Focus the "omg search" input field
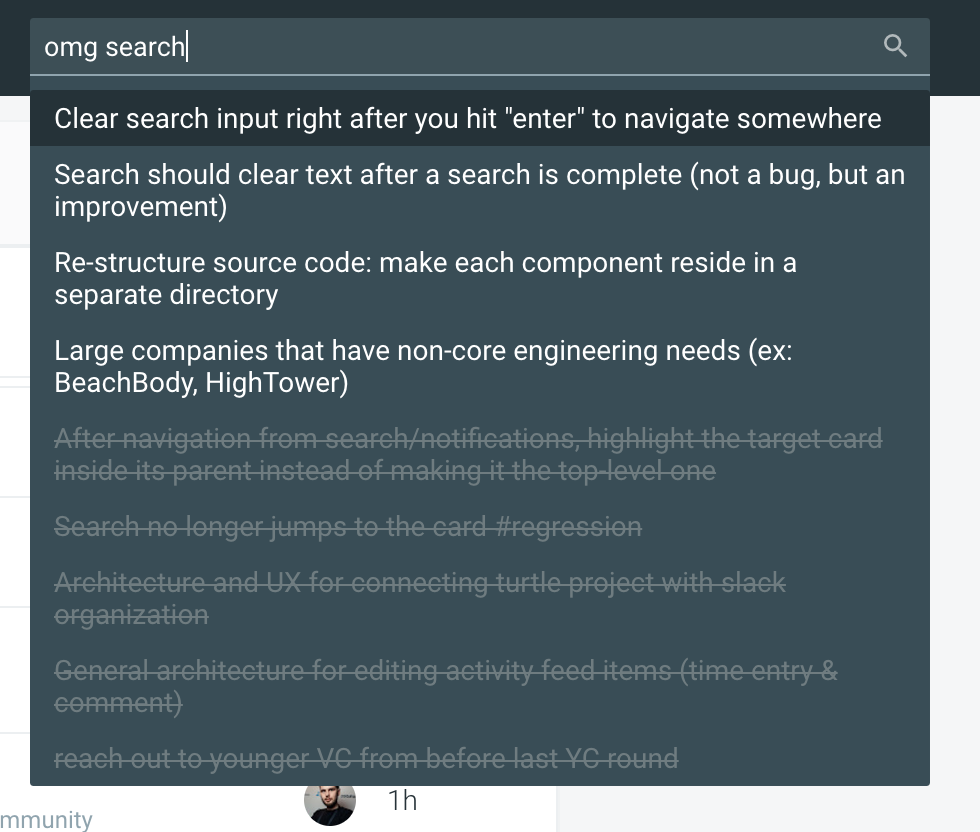980x832 pixels. pyautogui.click(x=450, y=46)
